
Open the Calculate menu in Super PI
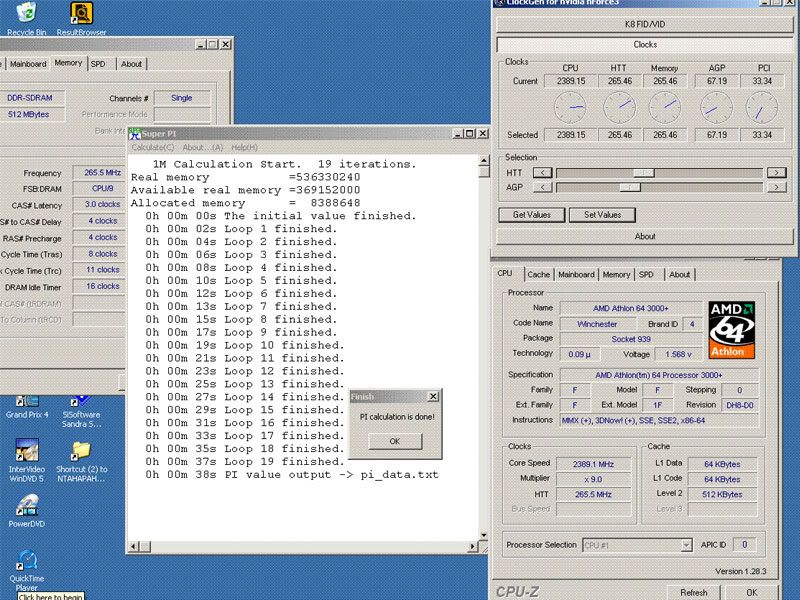[153, 148]
